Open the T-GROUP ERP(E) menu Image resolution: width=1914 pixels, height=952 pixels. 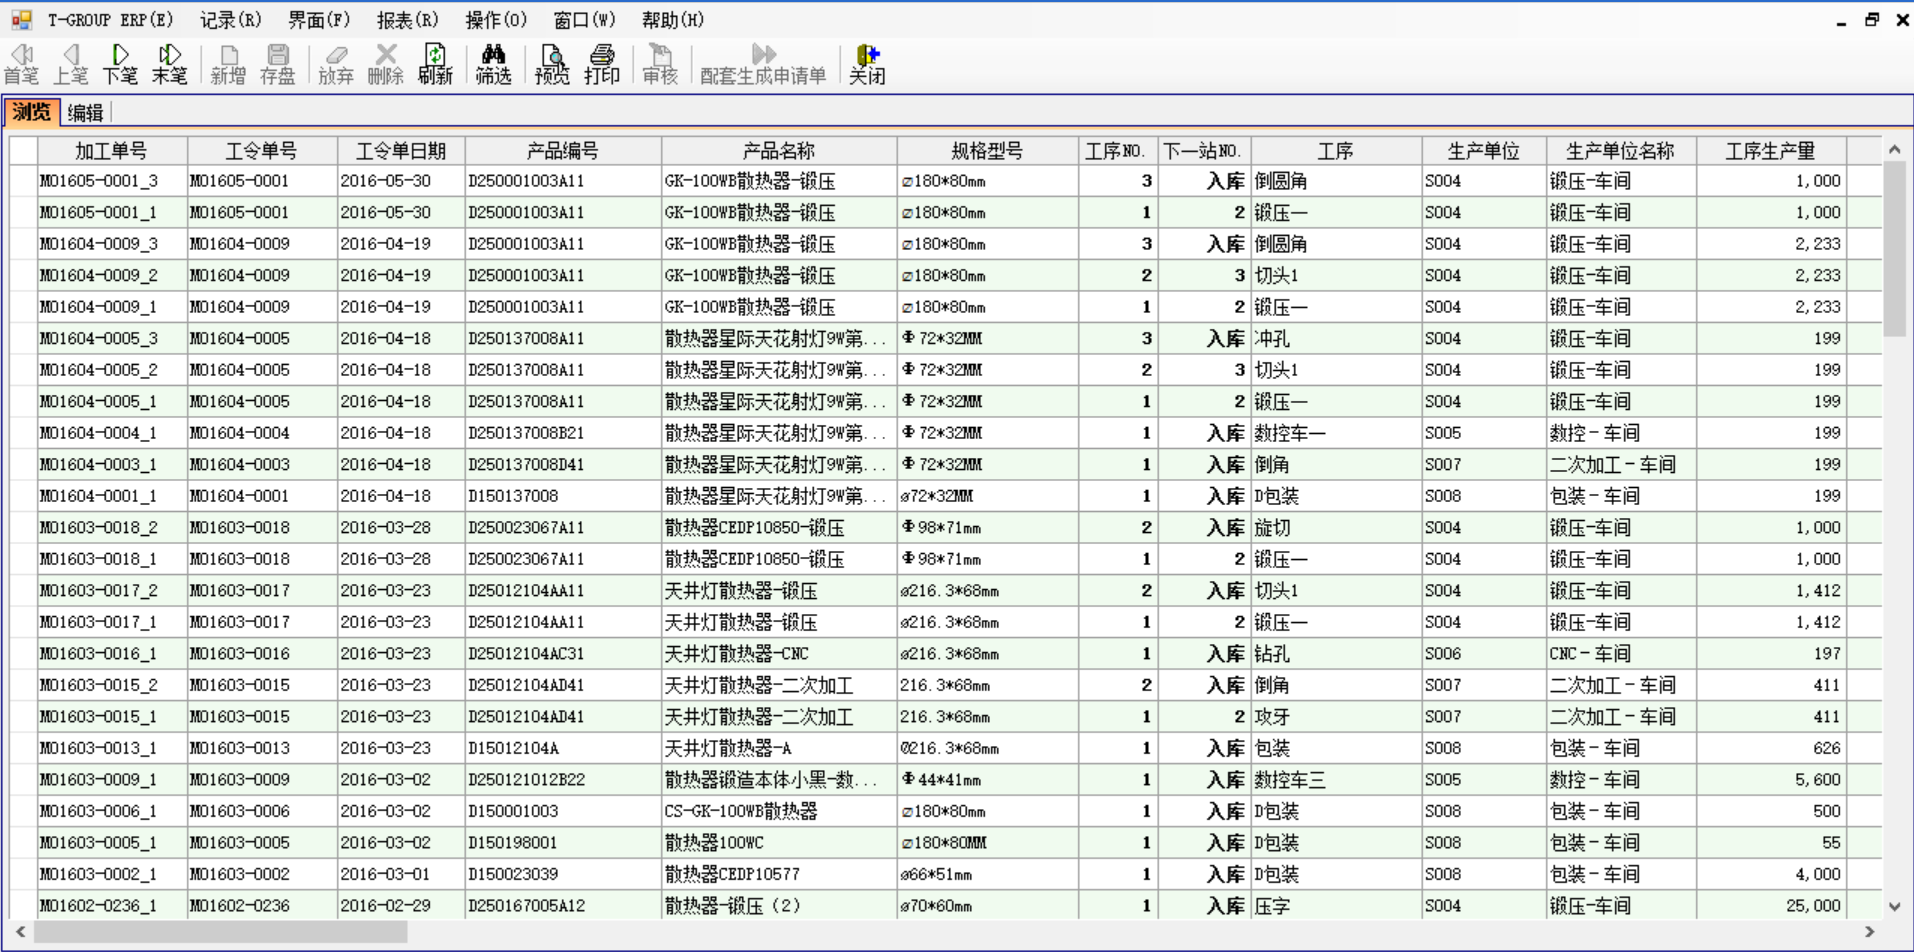click(x=110, y=20)
